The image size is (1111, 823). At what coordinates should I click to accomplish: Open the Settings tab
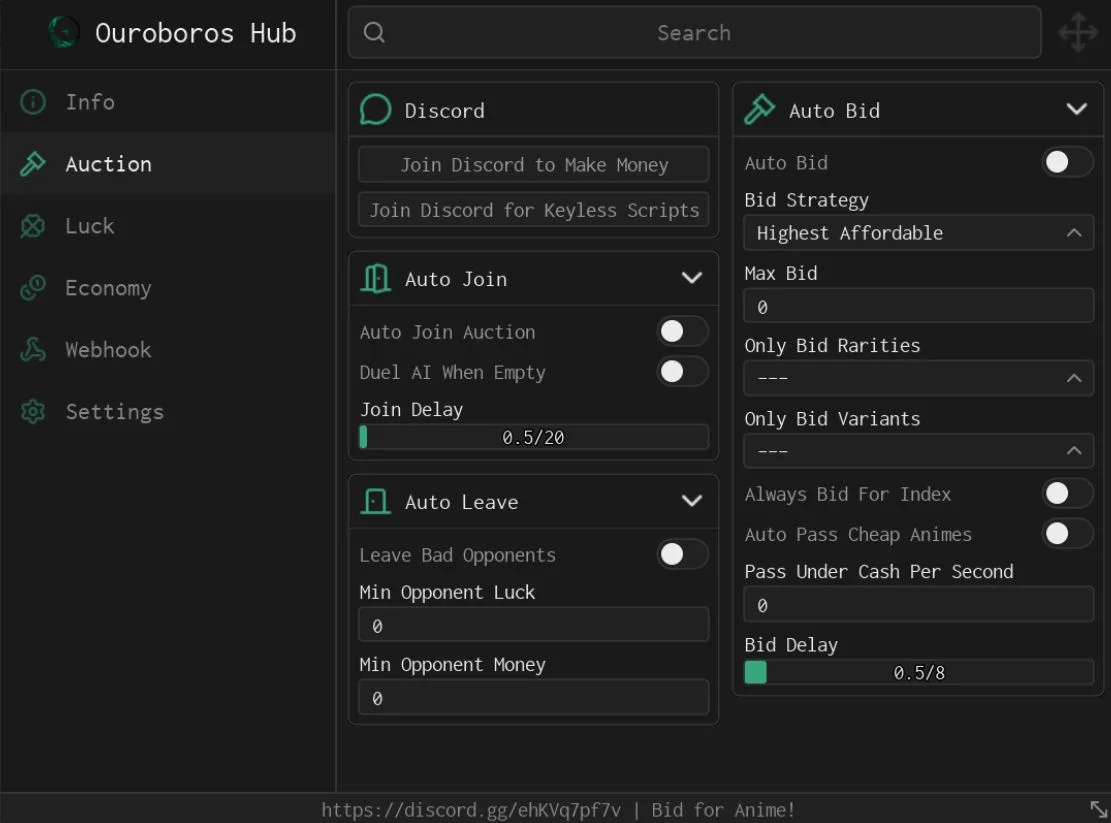167,412
